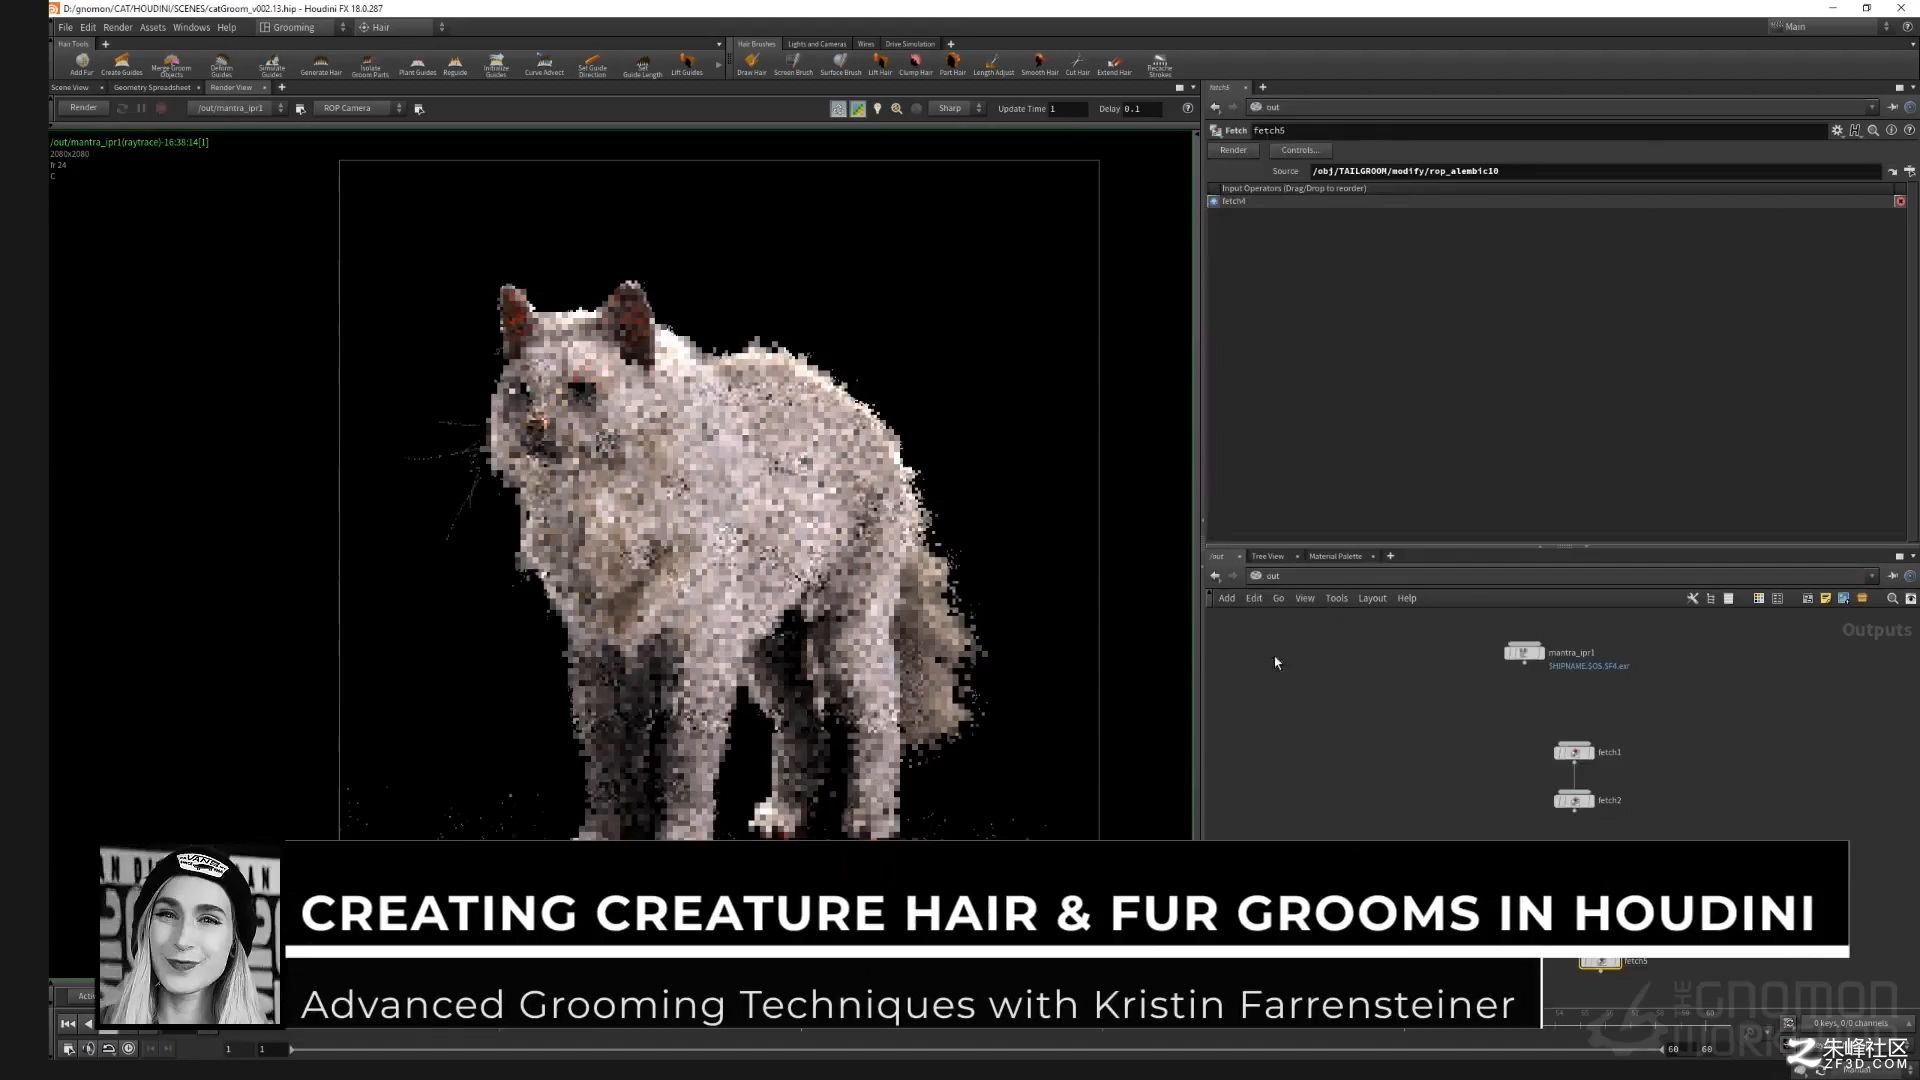Click the Isolate Groom Parts tool

[369, 65]
